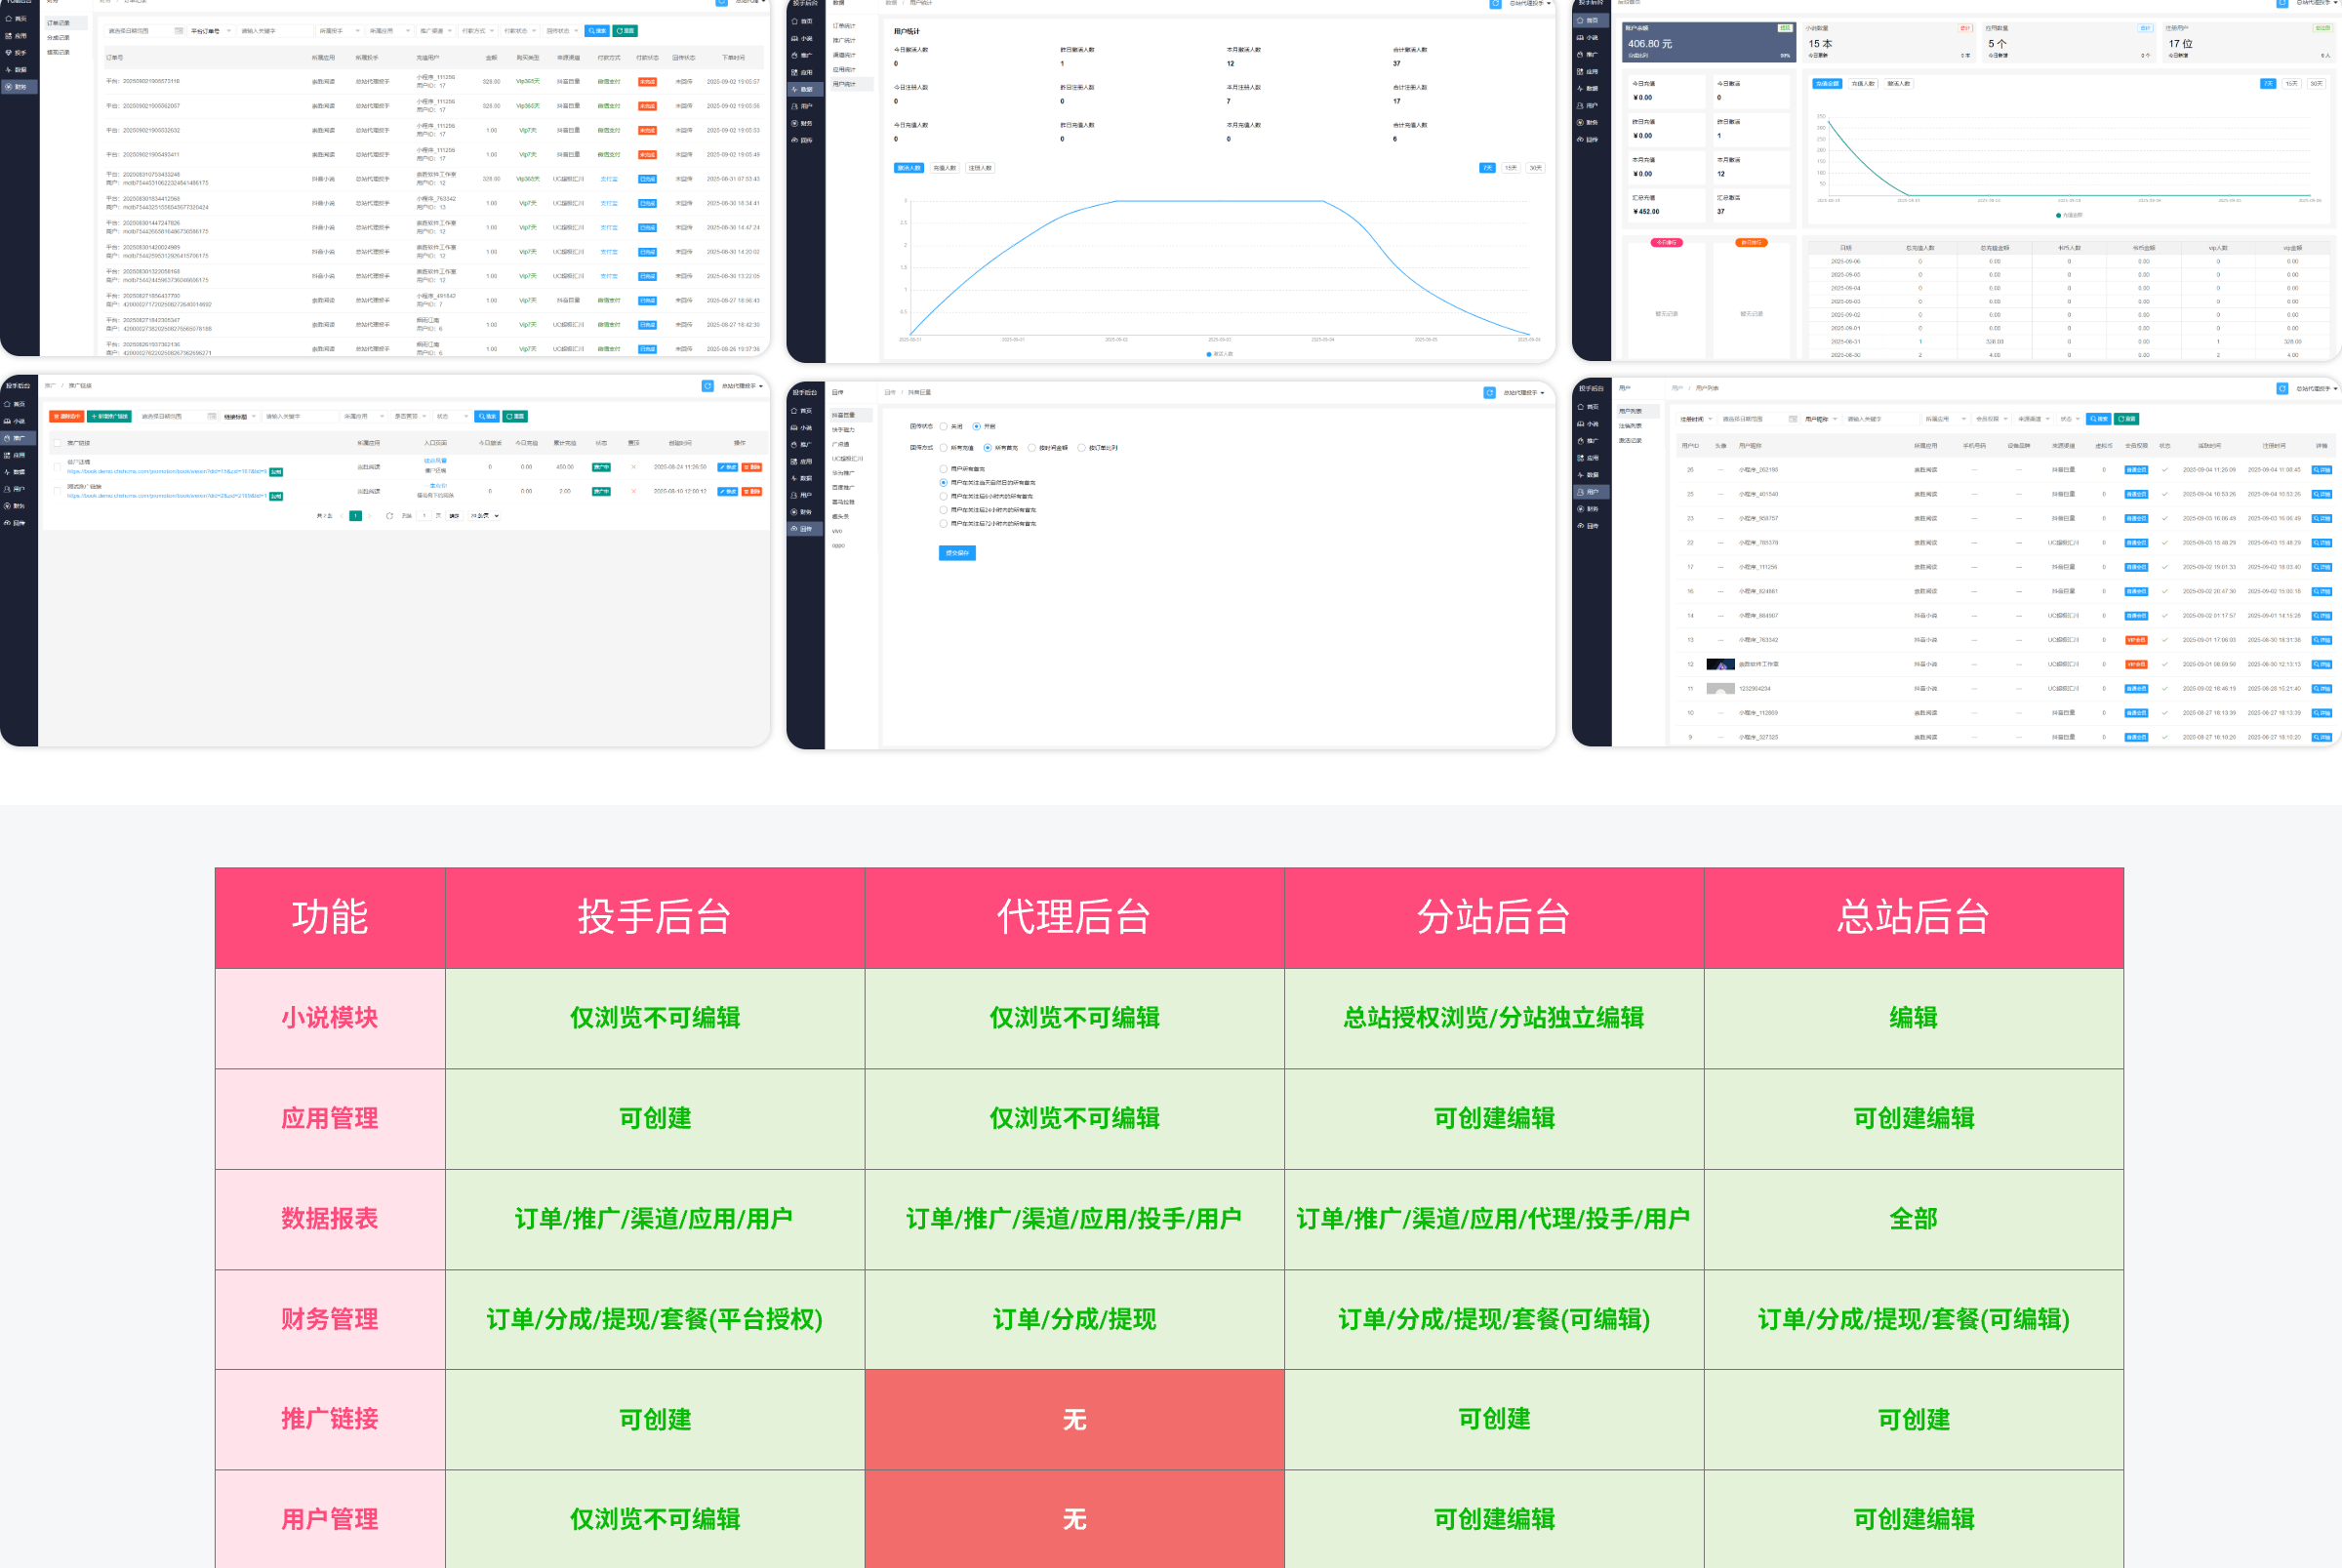2342x1568 pixels.
Task: Click avatar thumbnail of user ID 12
Action: tap(1720, 665)
